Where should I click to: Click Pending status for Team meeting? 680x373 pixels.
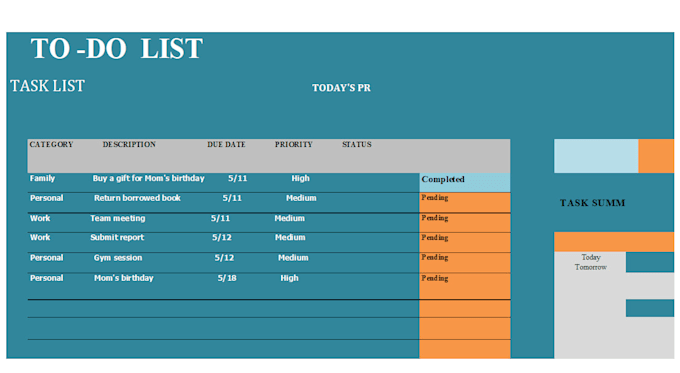coord(464,222)
